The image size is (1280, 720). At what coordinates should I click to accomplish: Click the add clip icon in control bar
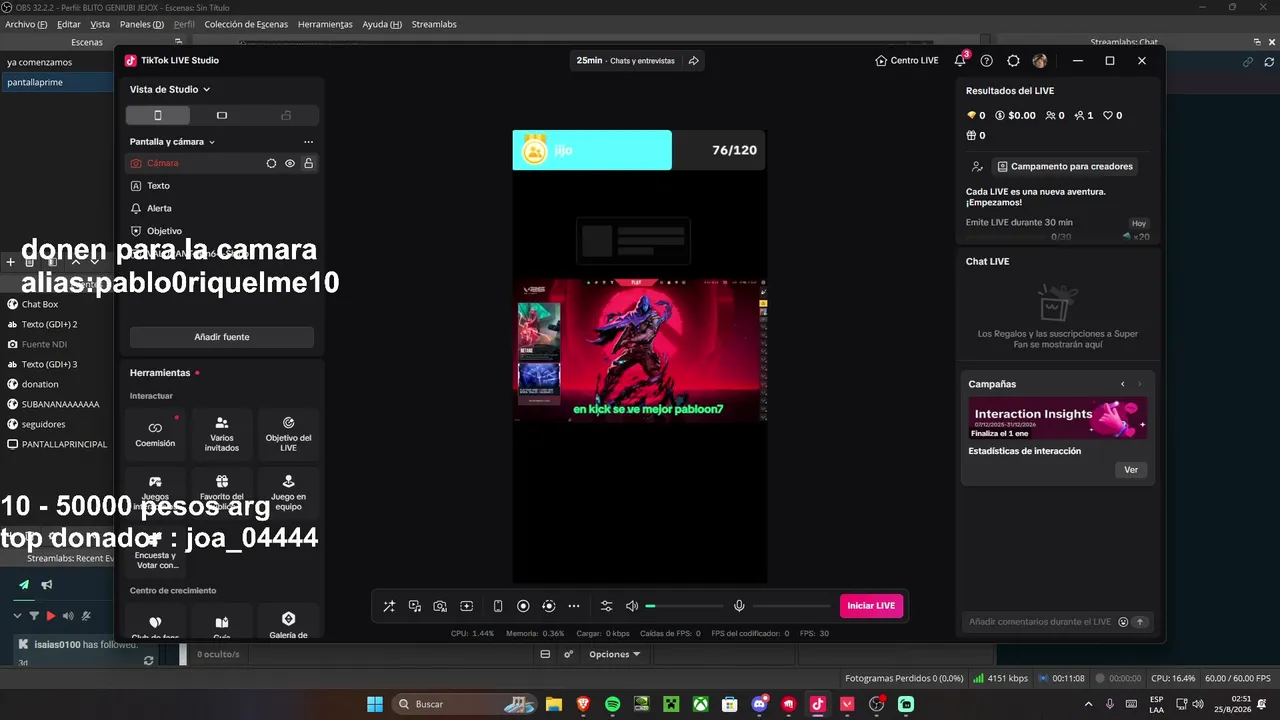click(x=466, y=606)
